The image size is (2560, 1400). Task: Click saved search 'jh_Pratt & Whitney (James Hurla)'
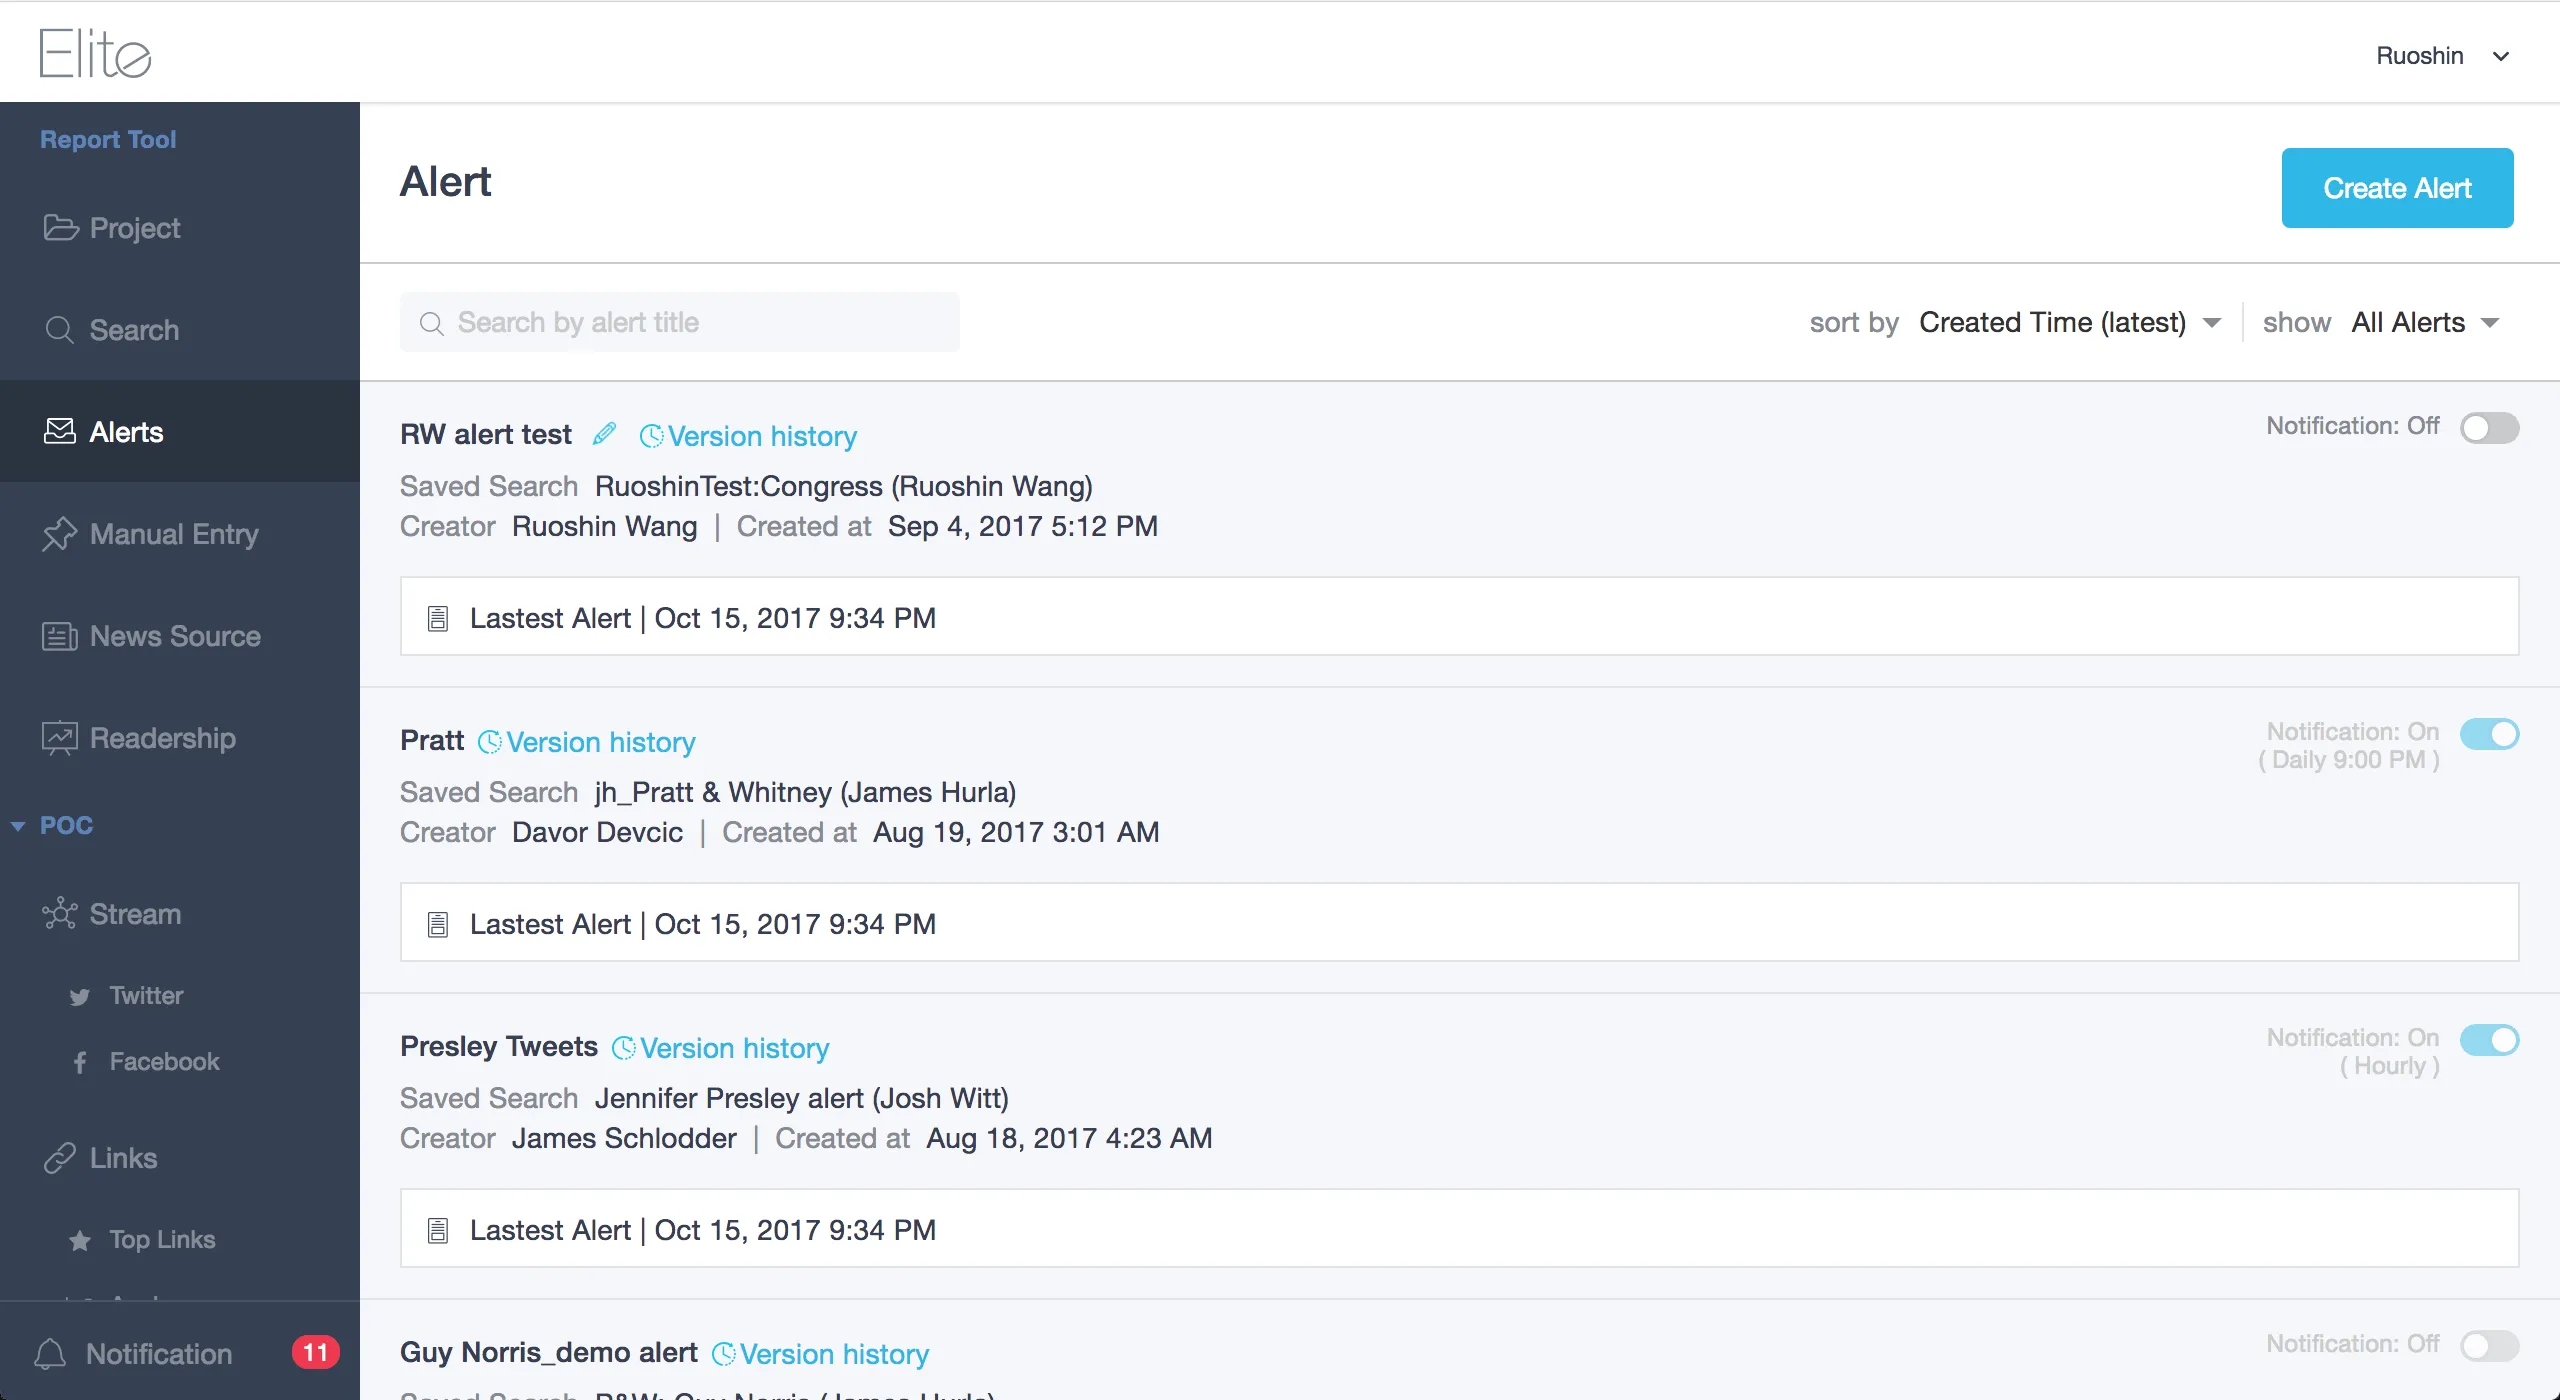(806, 792)
